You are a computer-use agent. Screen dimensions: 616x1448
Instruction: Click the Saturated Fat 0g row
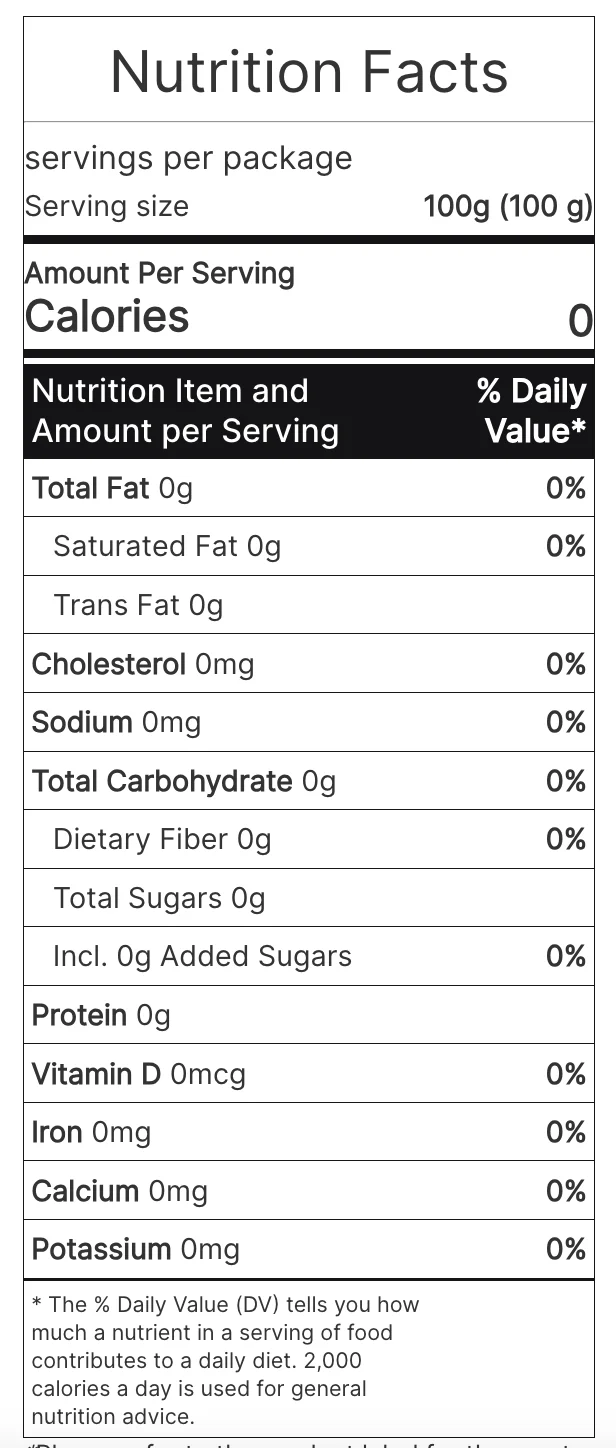pos(309,546)
